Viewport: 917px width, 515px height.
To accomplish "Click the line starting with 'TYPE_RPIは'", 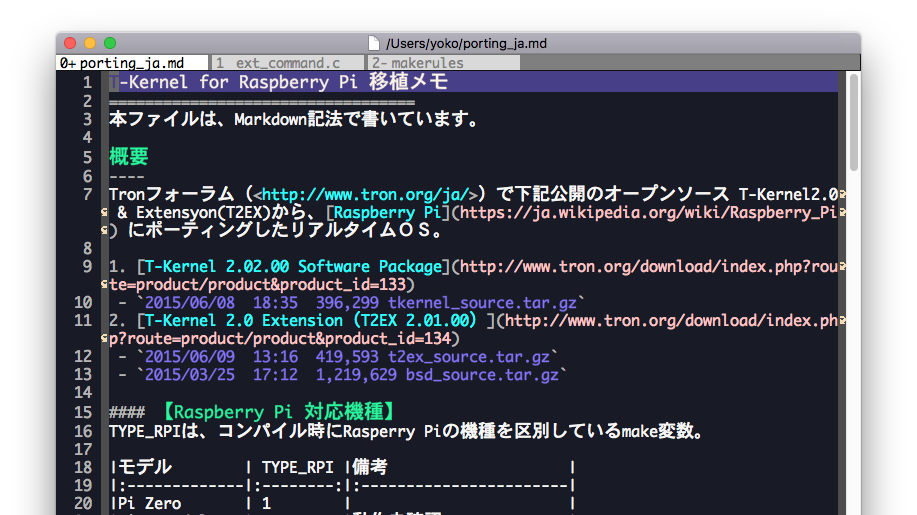I will [406, 431].
